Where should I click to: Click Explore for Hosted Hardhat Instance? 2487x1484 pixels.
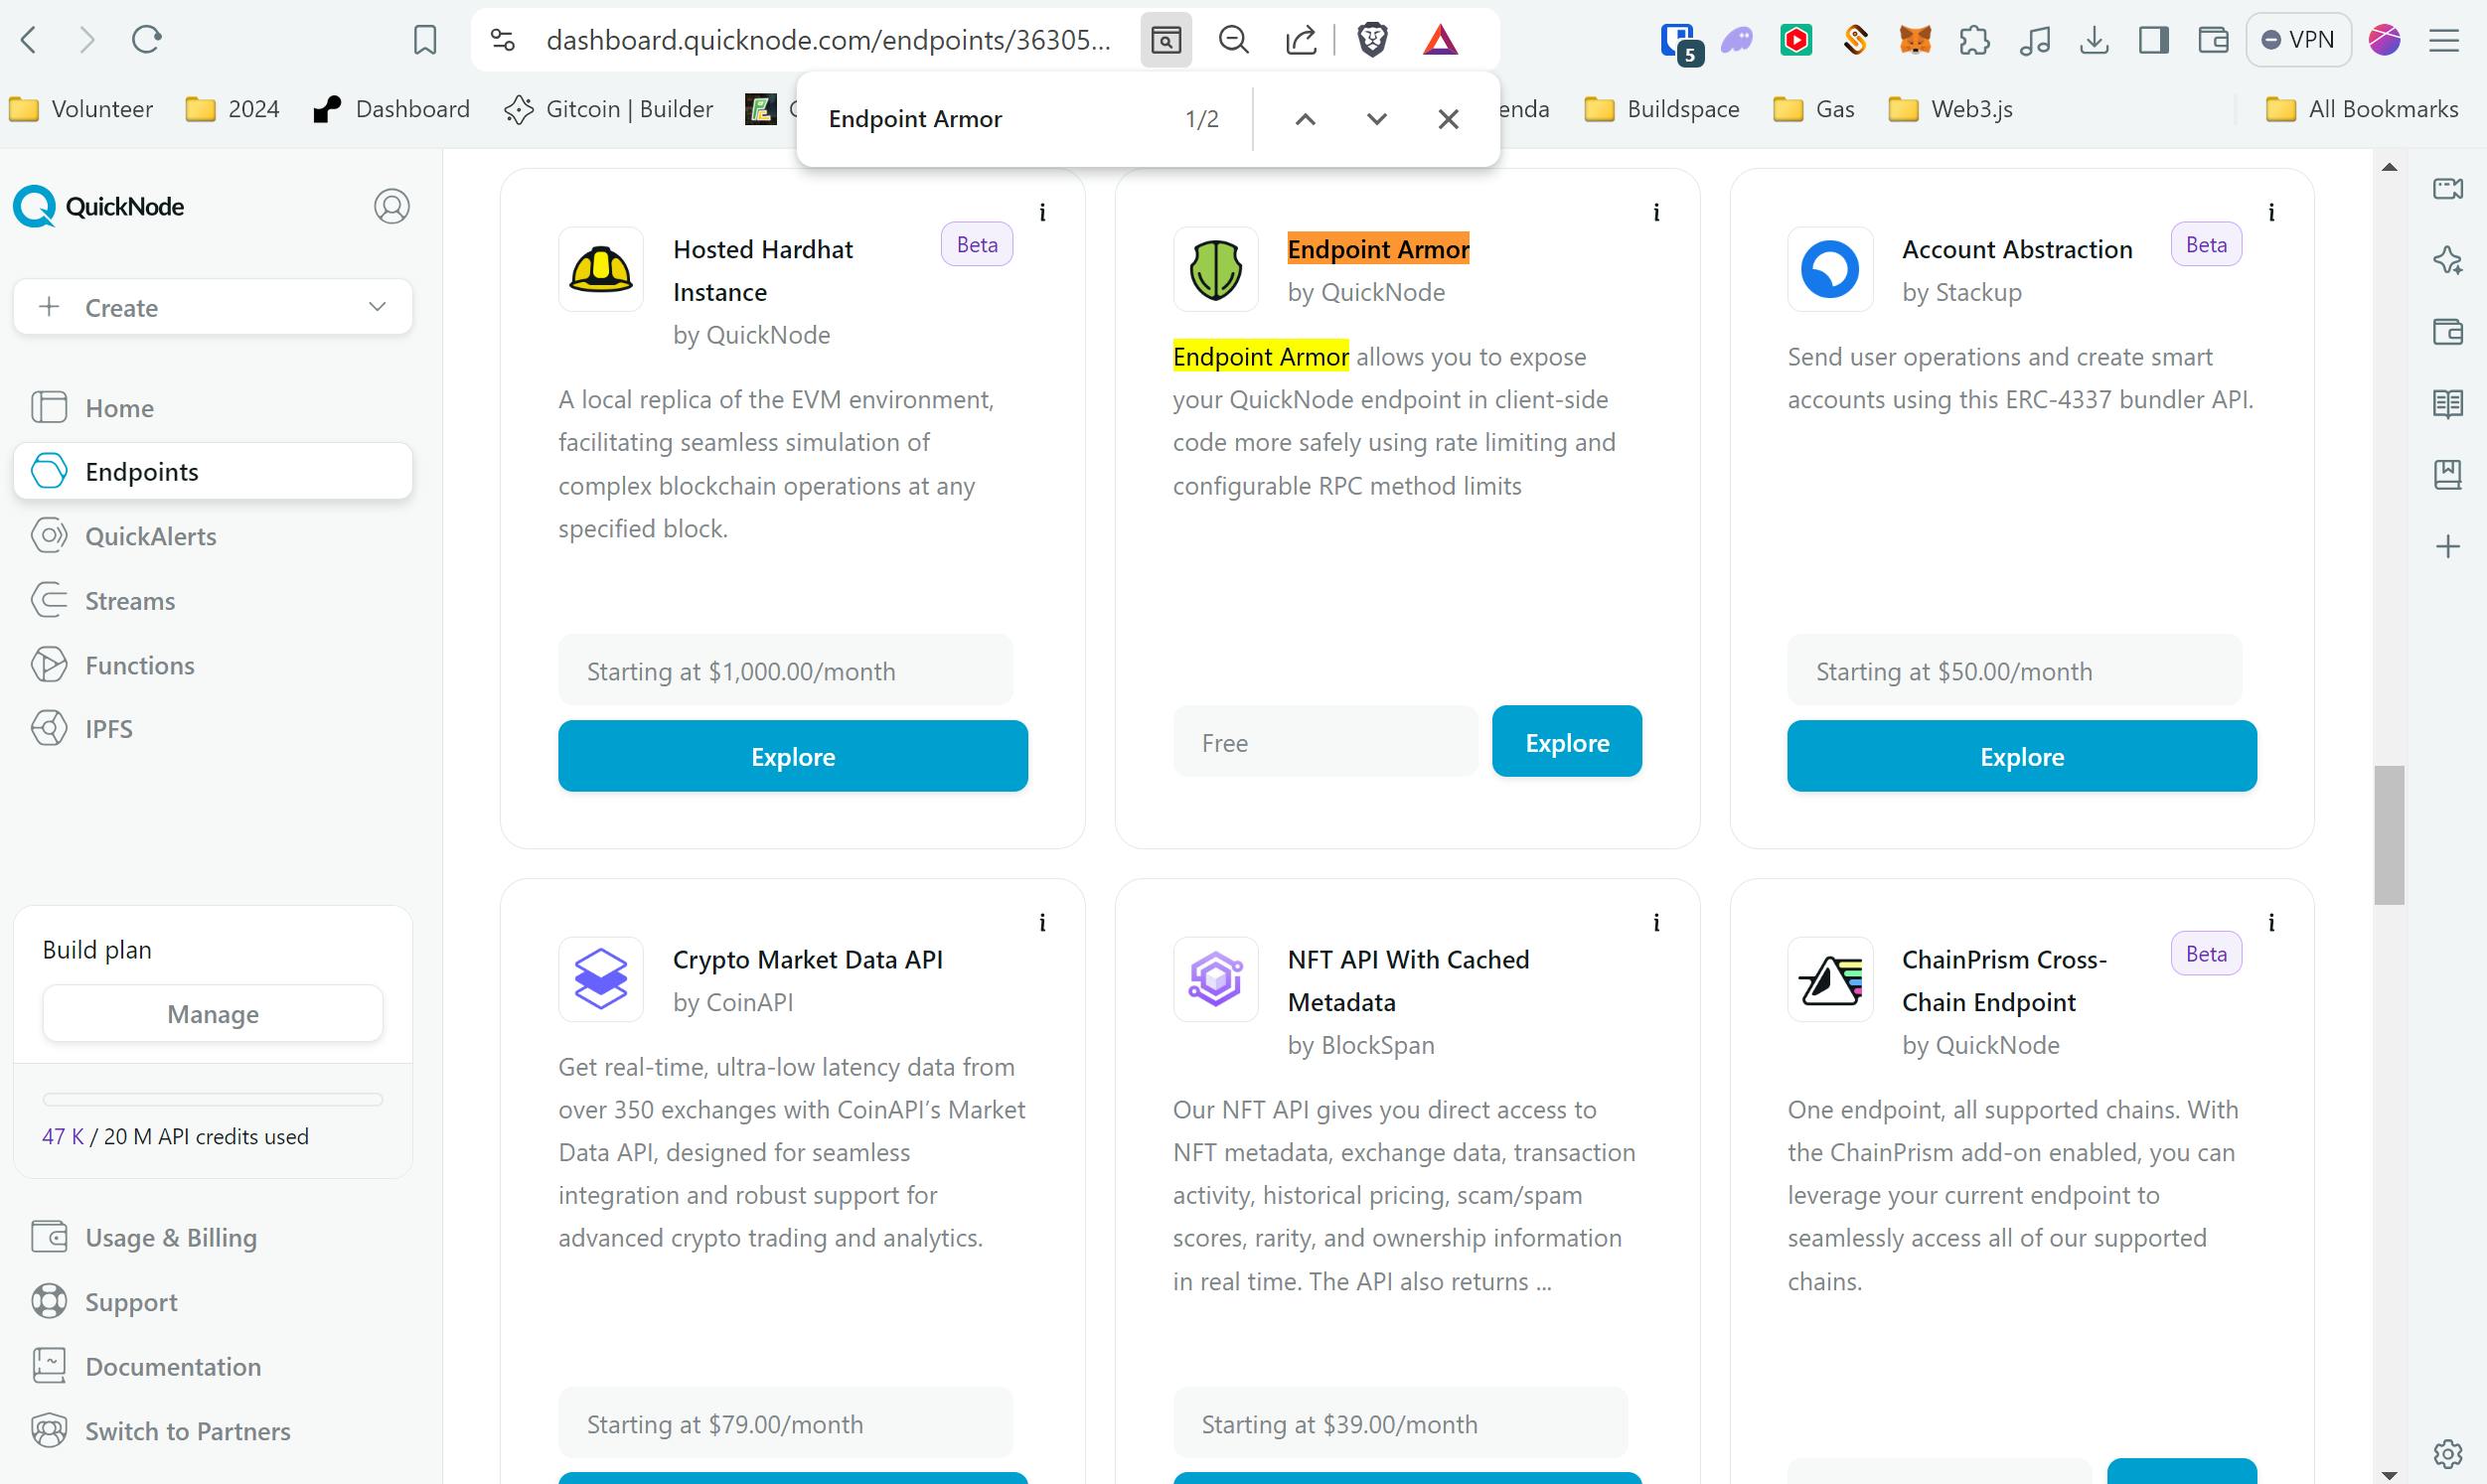click(793, 756)
